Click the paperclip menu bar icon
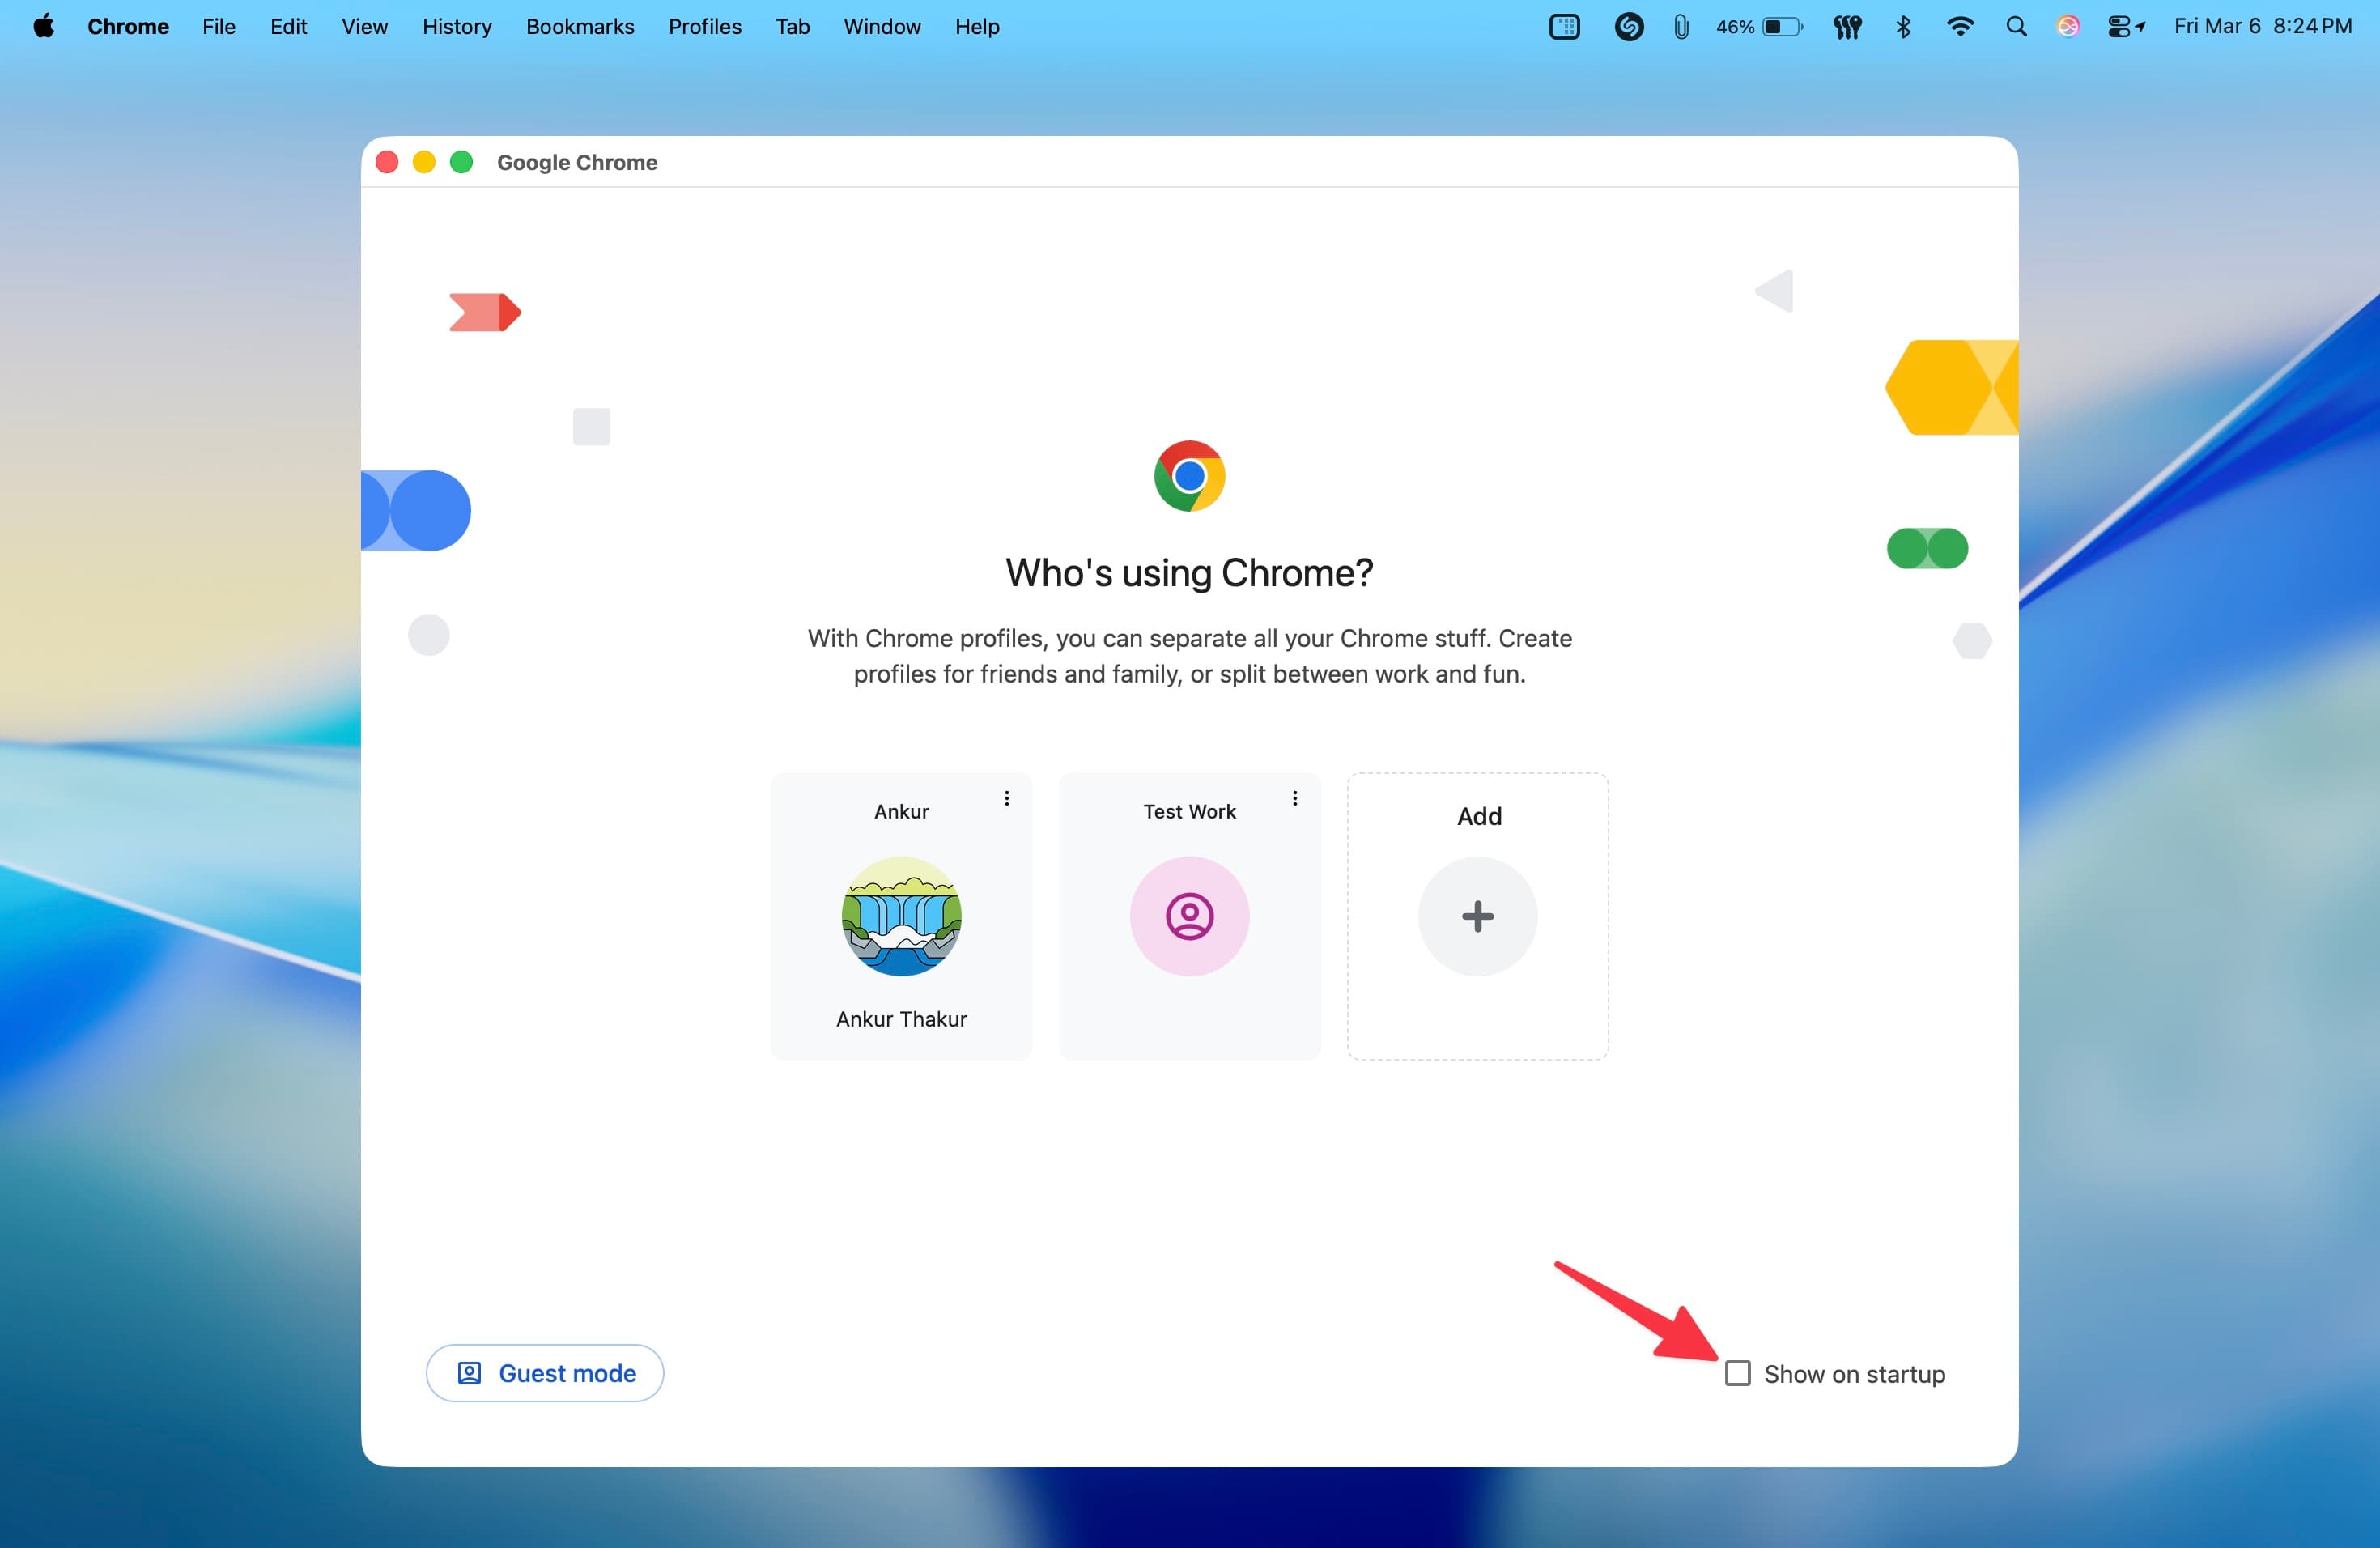2380x1548 pixels. pyautogui.click(x=1681, y=27)
